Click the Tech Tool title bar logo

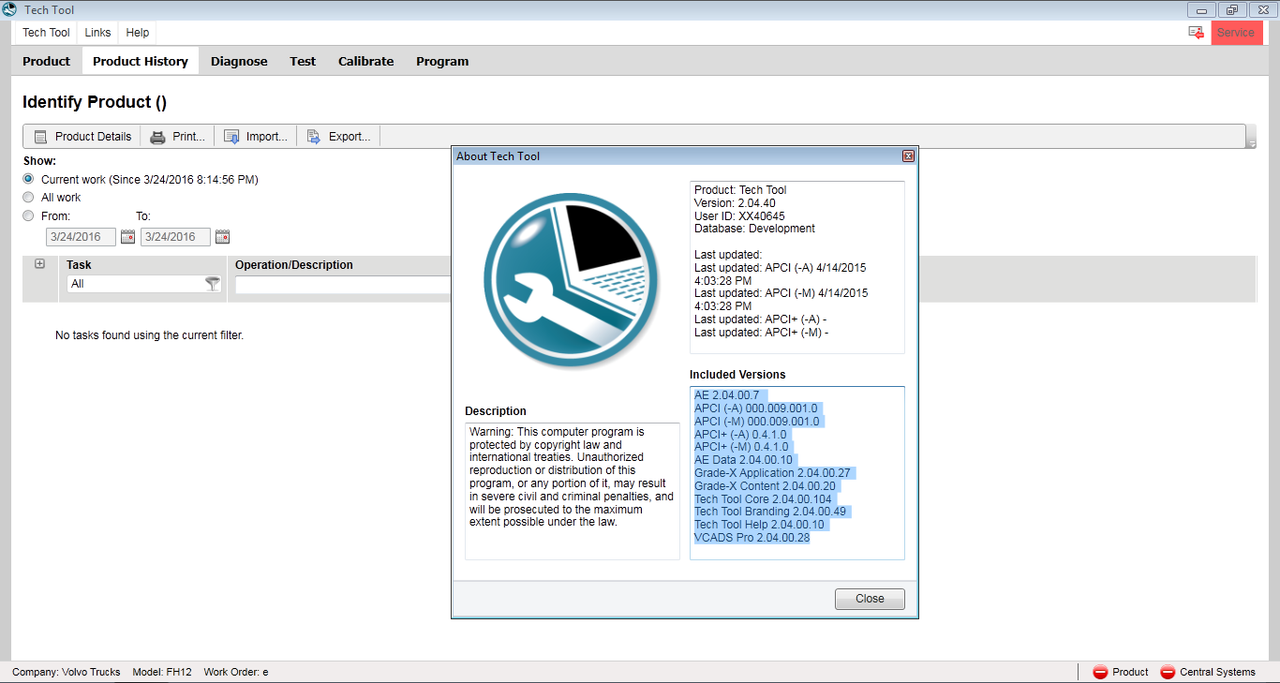pyautogui.click(x=9, y=9)
